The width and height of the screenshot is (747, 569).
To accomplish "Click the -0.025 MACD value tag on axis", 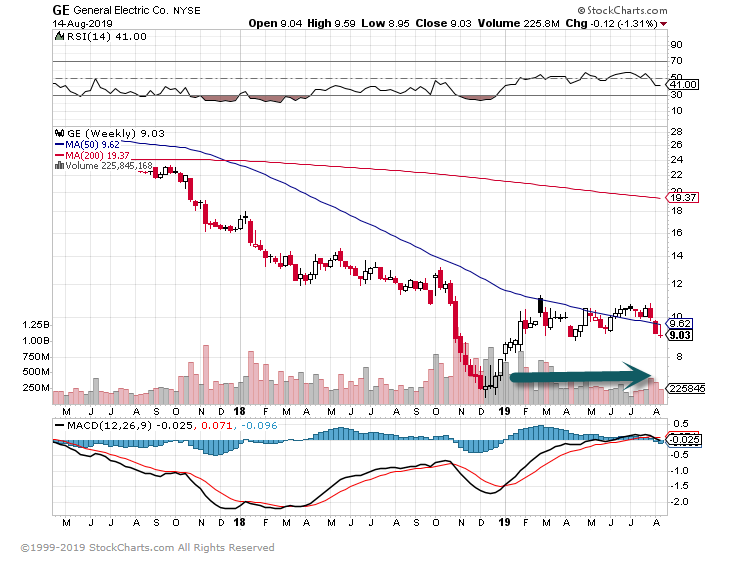I will pyautogui.click(x=684, y=439).
